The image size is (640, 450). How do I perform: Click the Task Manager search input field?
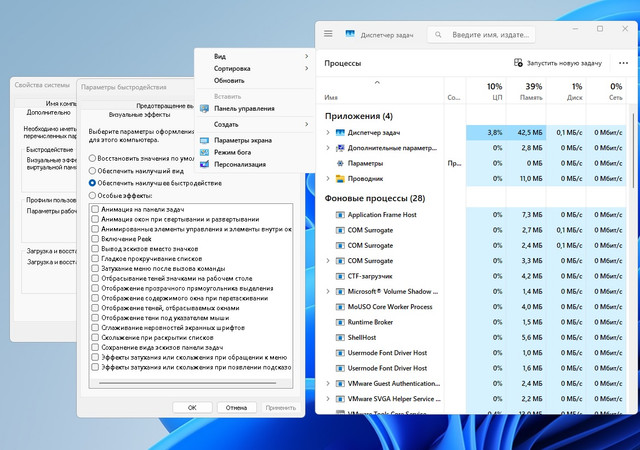481,35
